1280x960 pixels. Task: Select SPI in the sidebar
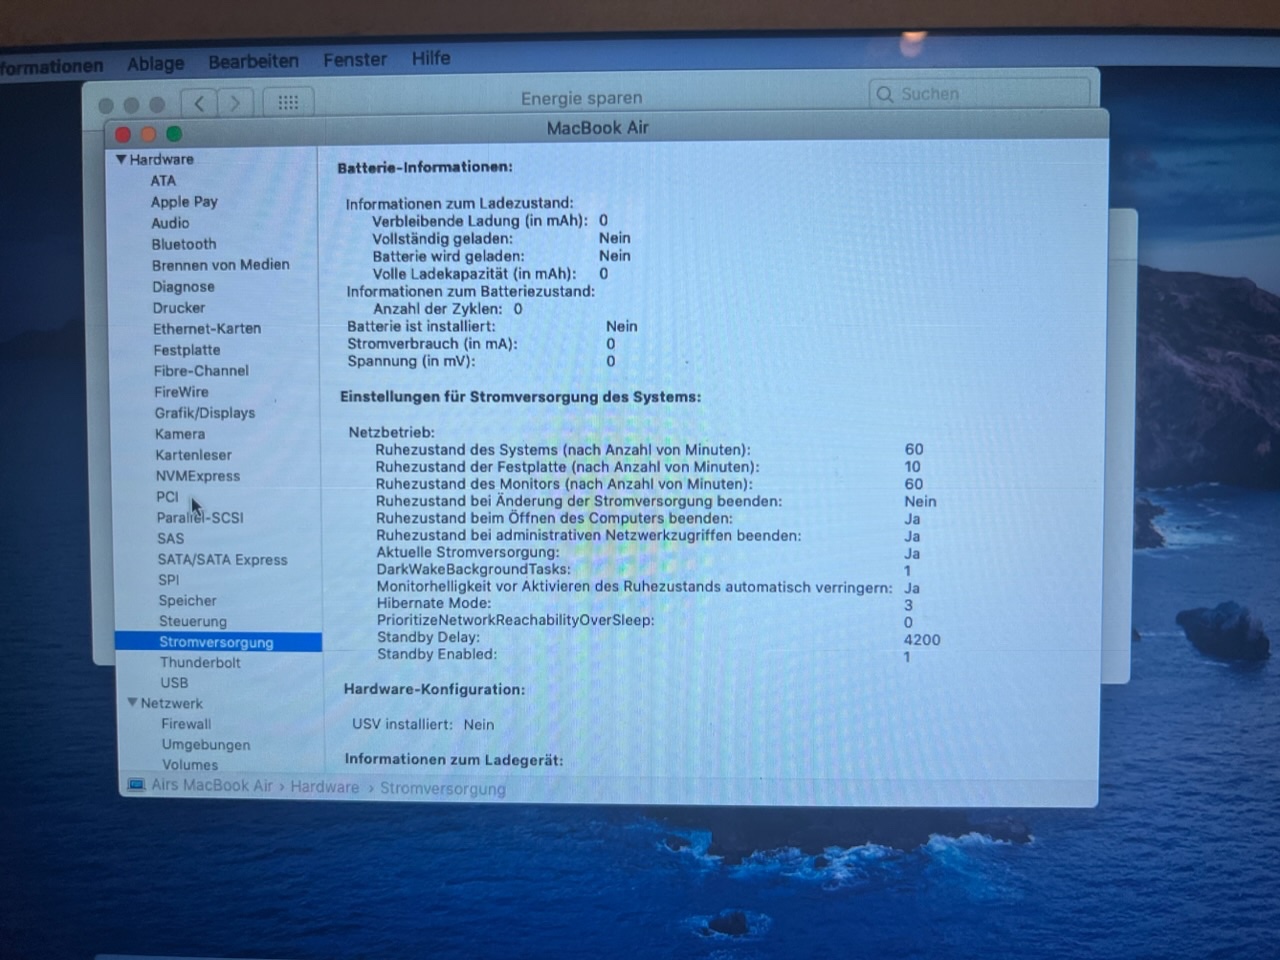click(168, 580)
